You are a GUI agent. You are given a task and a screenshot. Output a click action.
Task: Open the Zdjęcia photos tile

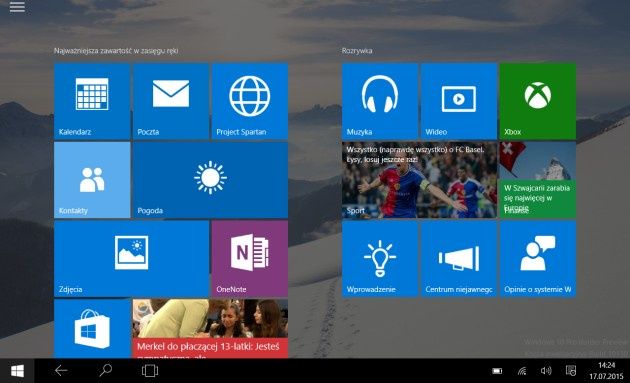(x=131, y=259)
